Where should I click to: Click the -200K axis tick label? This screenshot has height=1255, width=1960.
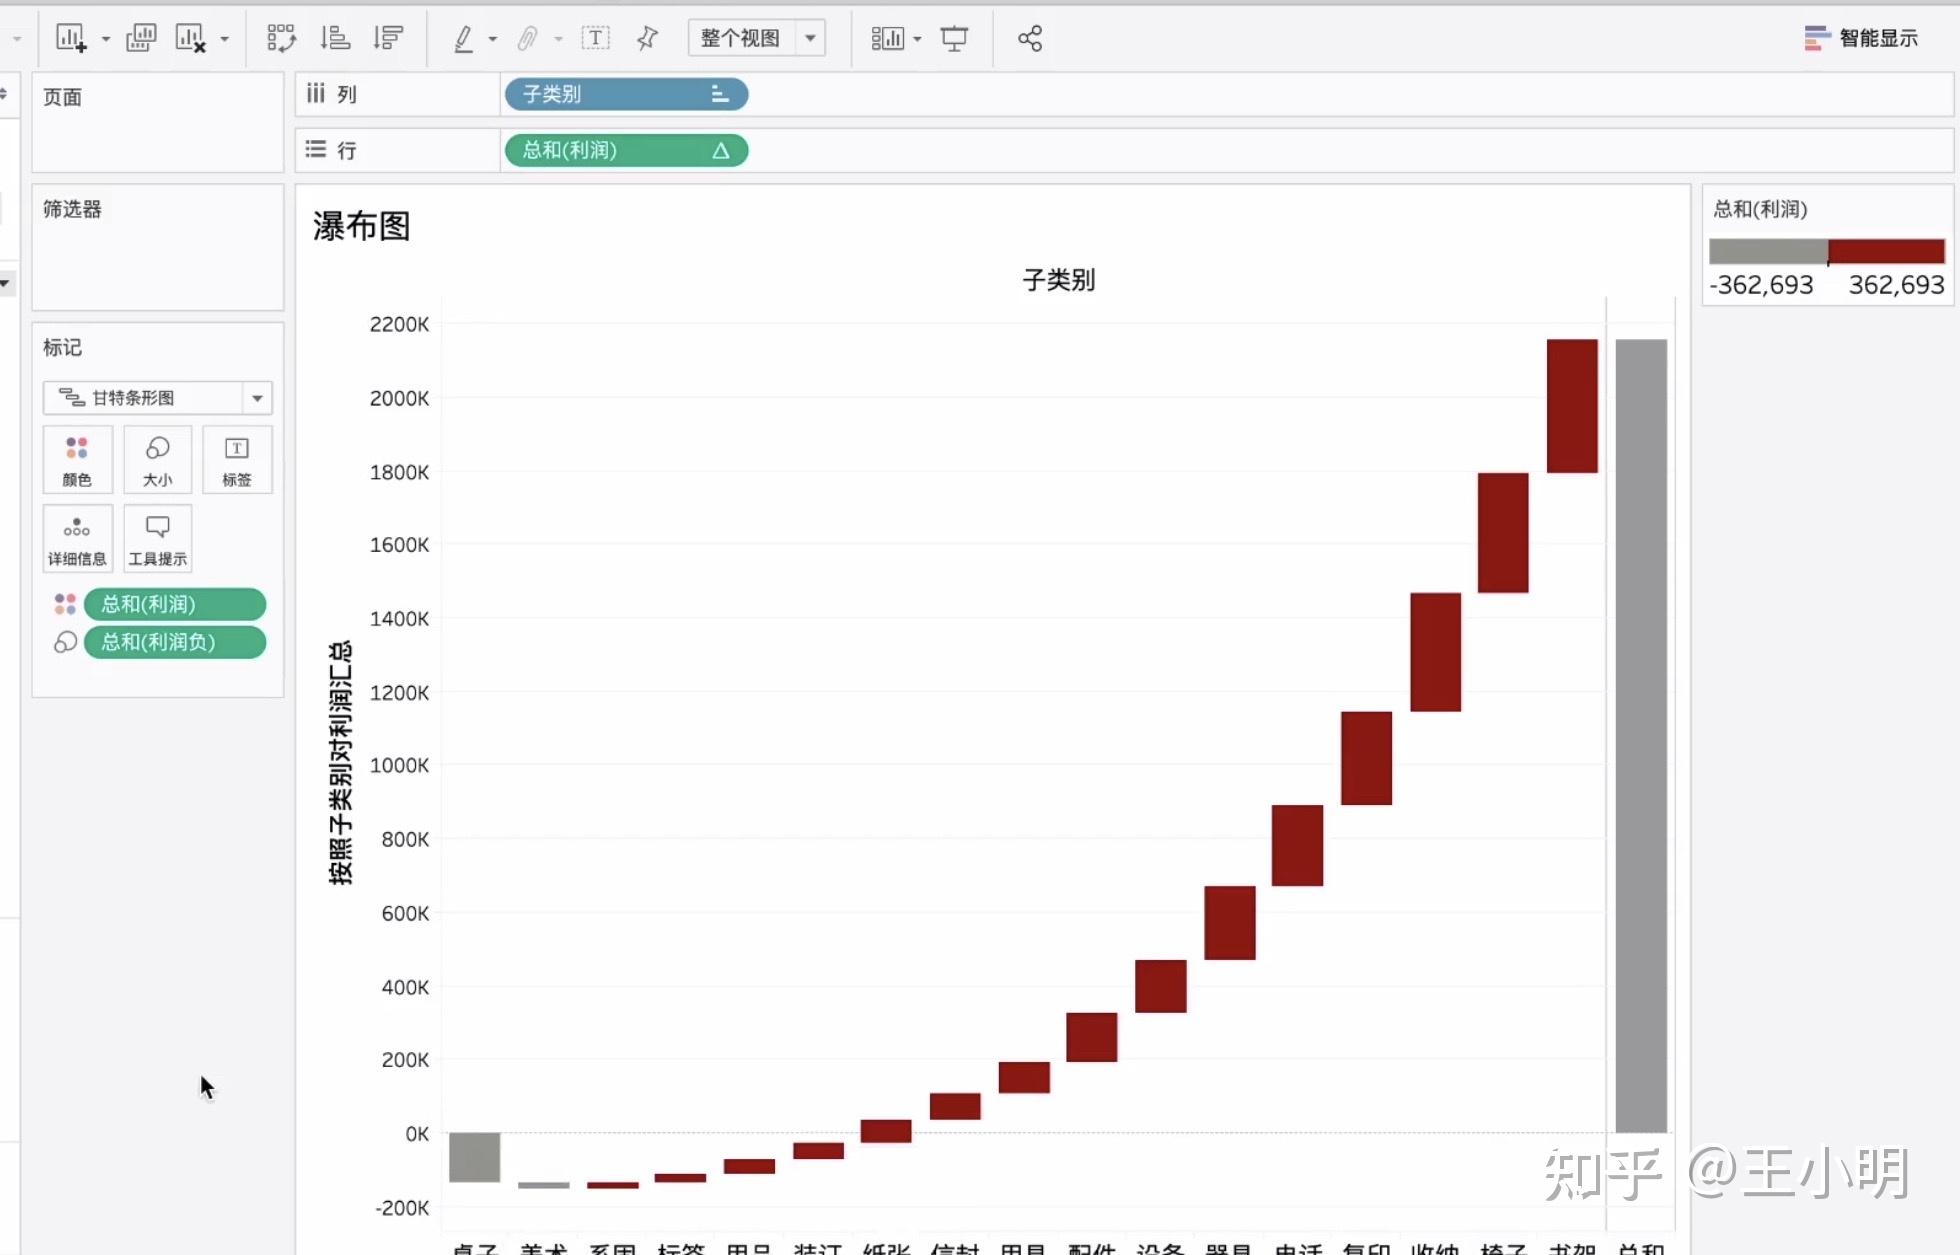(402, 1208)
